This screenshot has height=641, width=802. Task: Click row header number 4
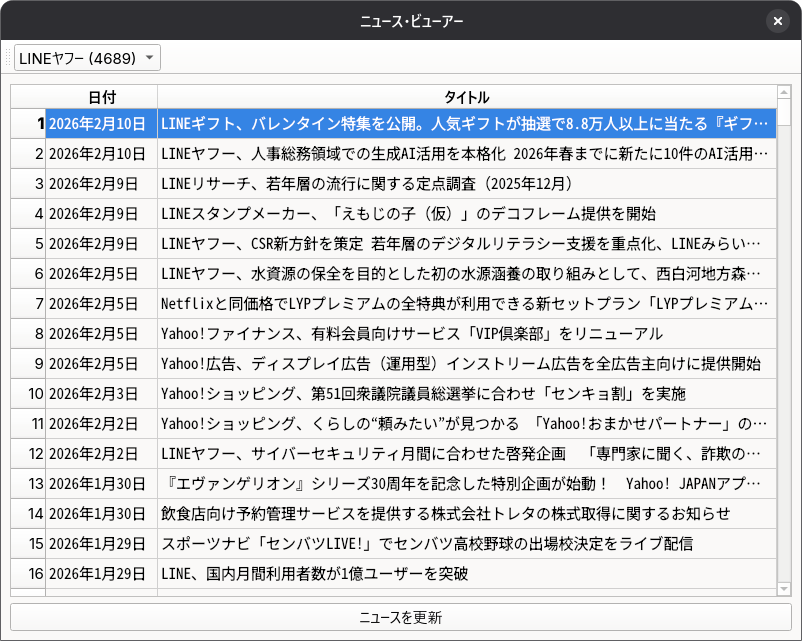click(28, 214)
